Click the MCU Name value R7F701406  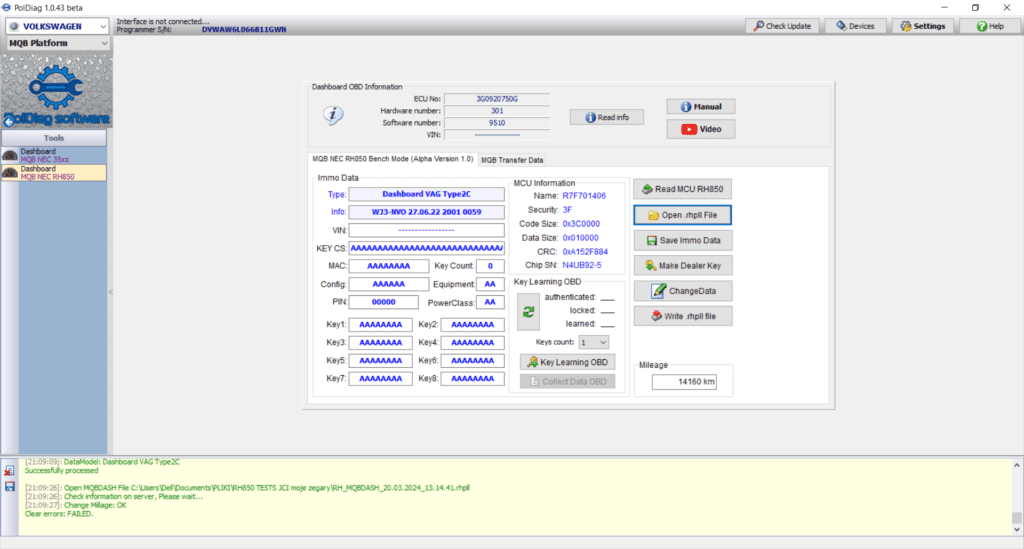click(584, 196)
